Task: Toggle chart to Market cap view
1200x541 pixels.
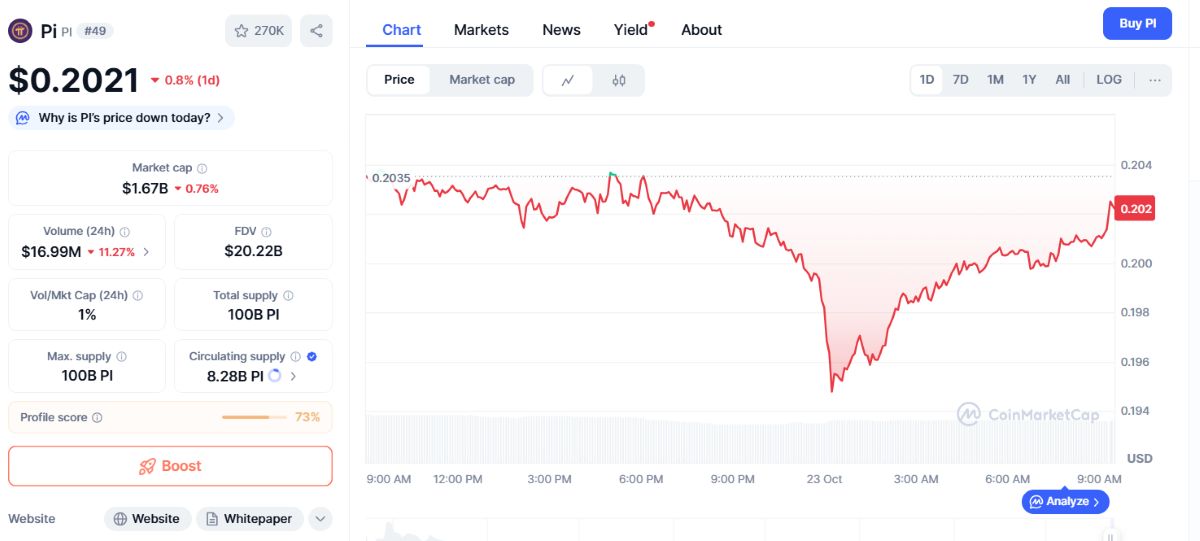Action: coord(482,80)
